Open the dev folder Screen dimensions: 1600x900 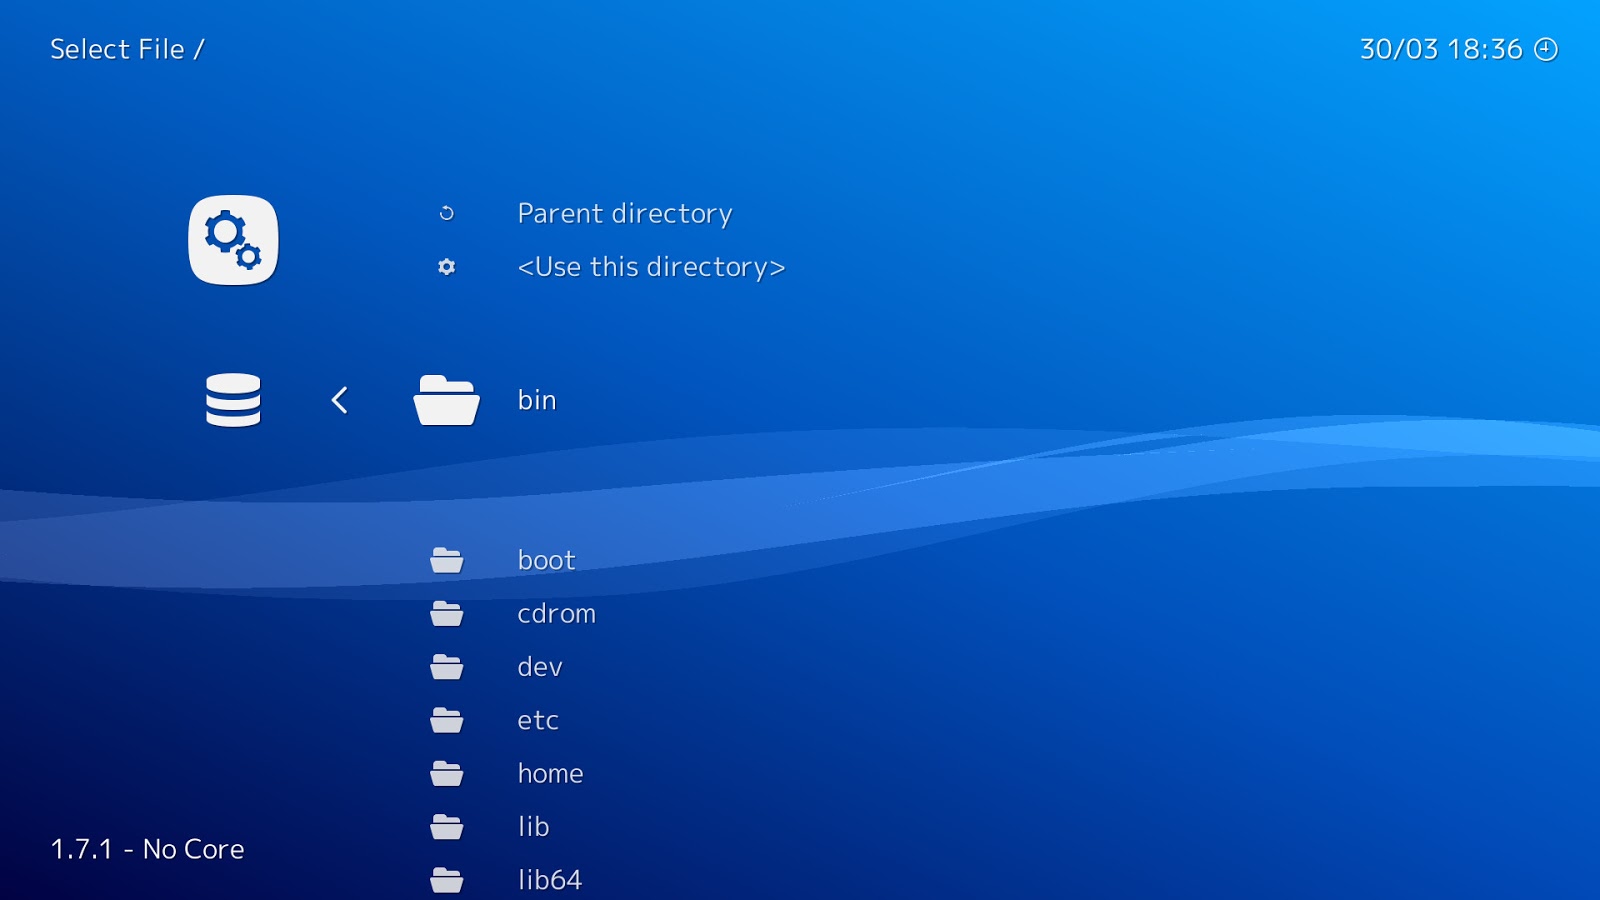[539, 666]
